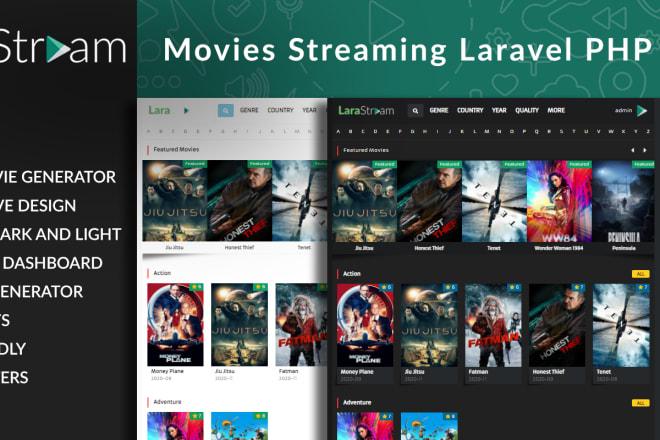The image size is (660, 440).
Task: Open Jiu Jitsu poster in dark theme Action row
Action: [429, 325]
